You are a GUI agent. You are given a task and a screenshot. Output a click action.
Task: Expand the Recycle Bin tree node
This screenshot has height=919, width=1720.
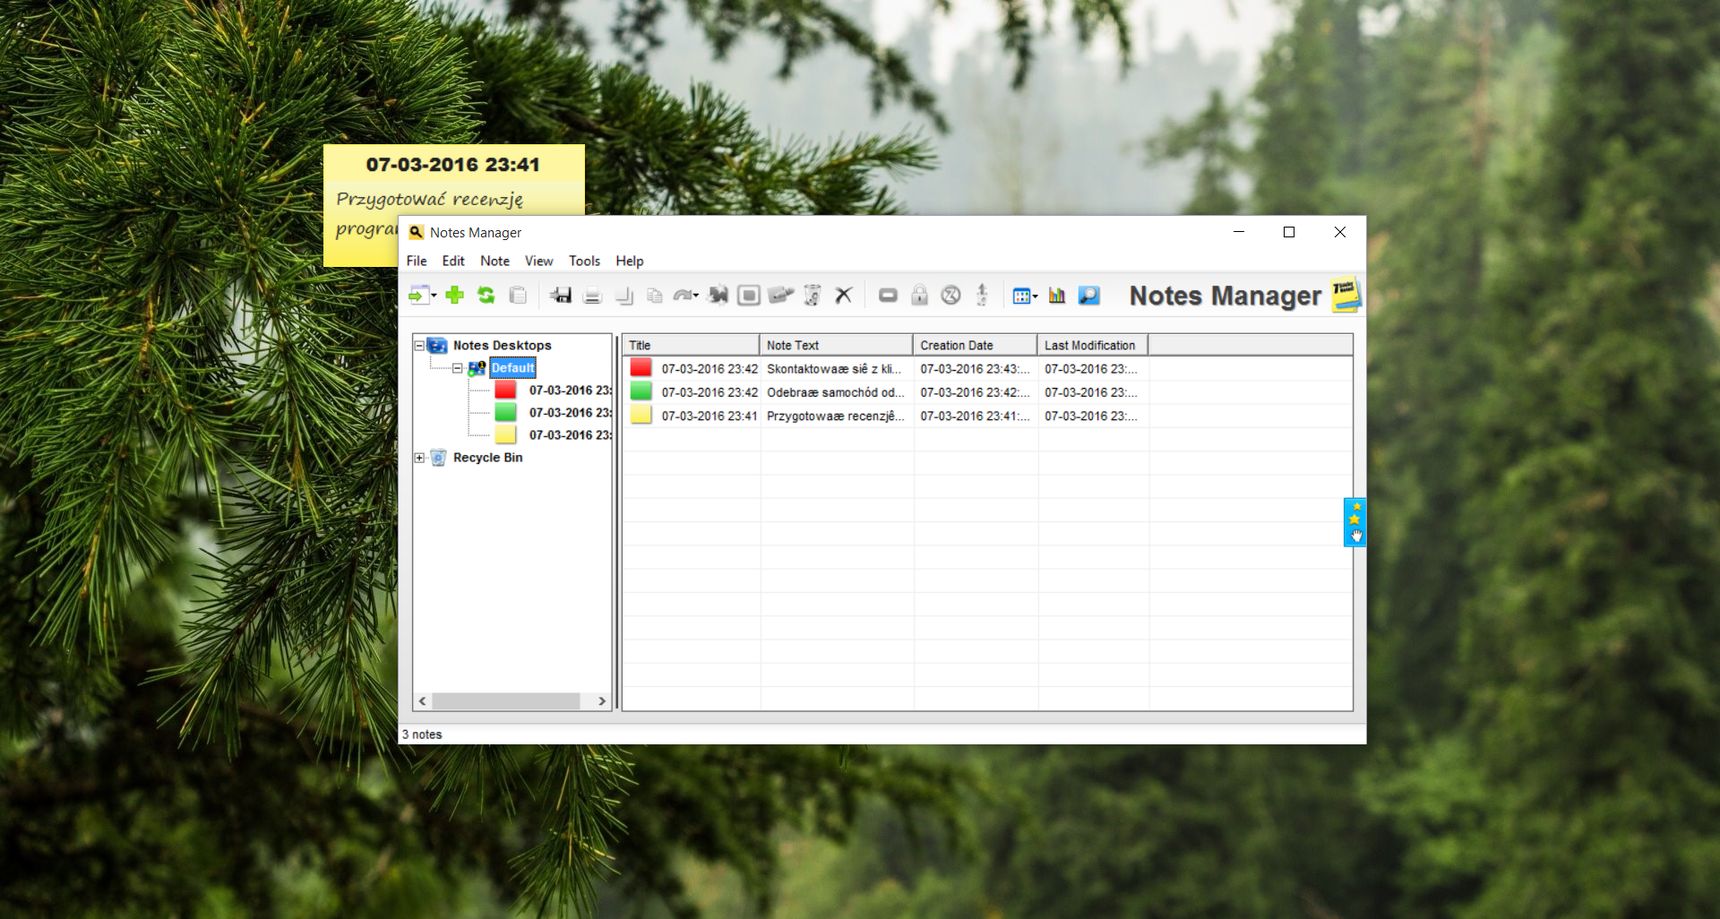pos(419,458)
